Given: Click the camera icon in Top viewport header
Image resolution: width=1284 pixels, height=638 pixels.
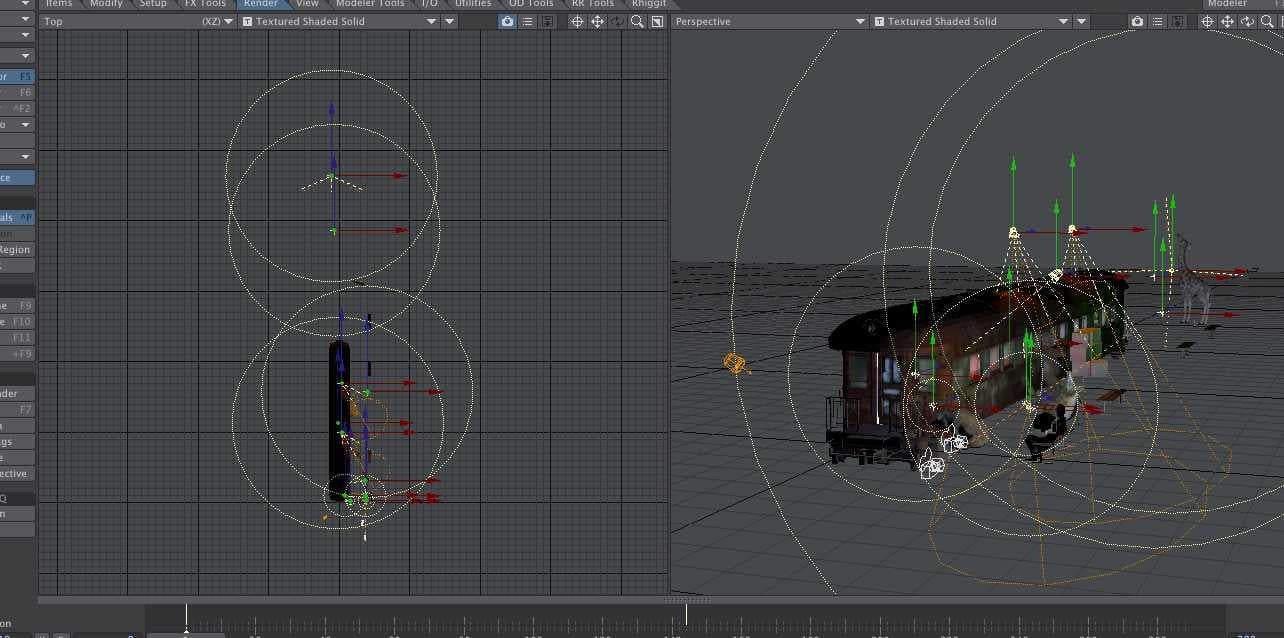Looking at the screenshot, I should tap(508, 21).
